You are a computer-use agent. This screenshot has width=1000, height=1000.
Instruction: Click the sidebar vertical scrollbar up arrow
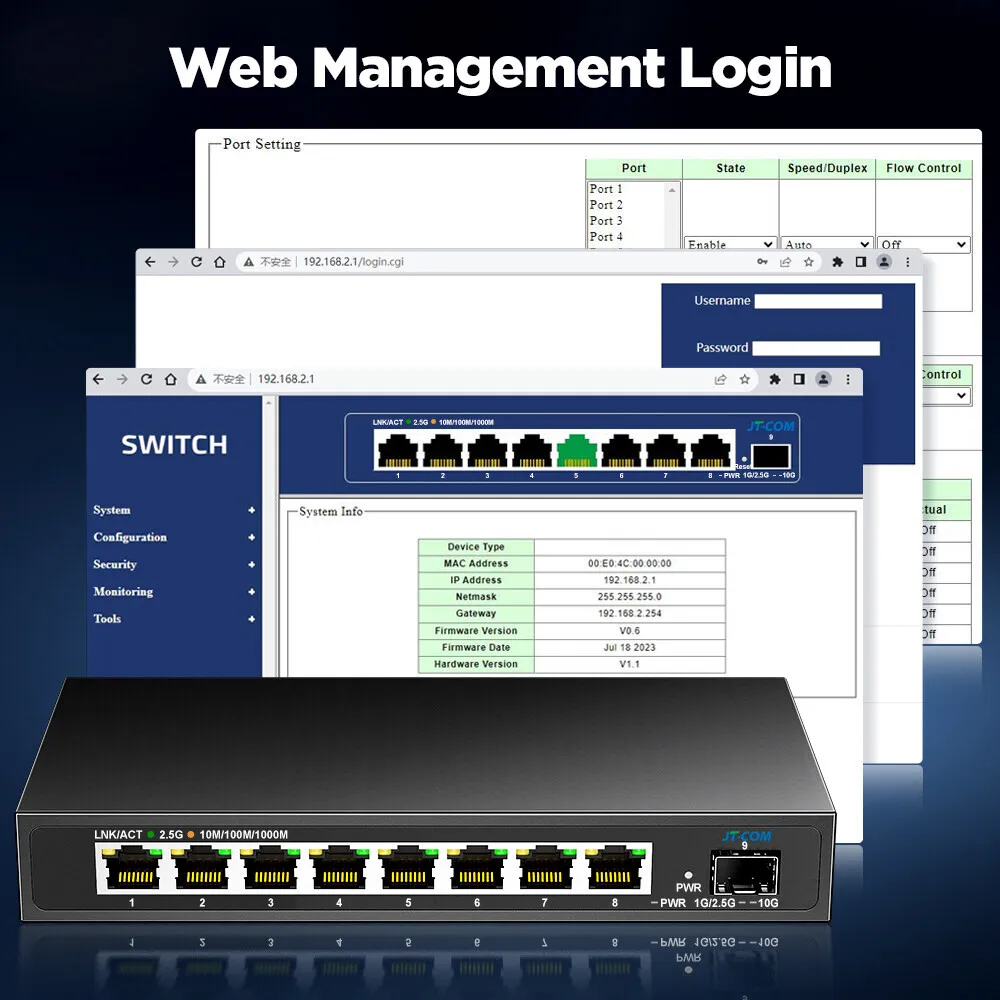point(269,402)
